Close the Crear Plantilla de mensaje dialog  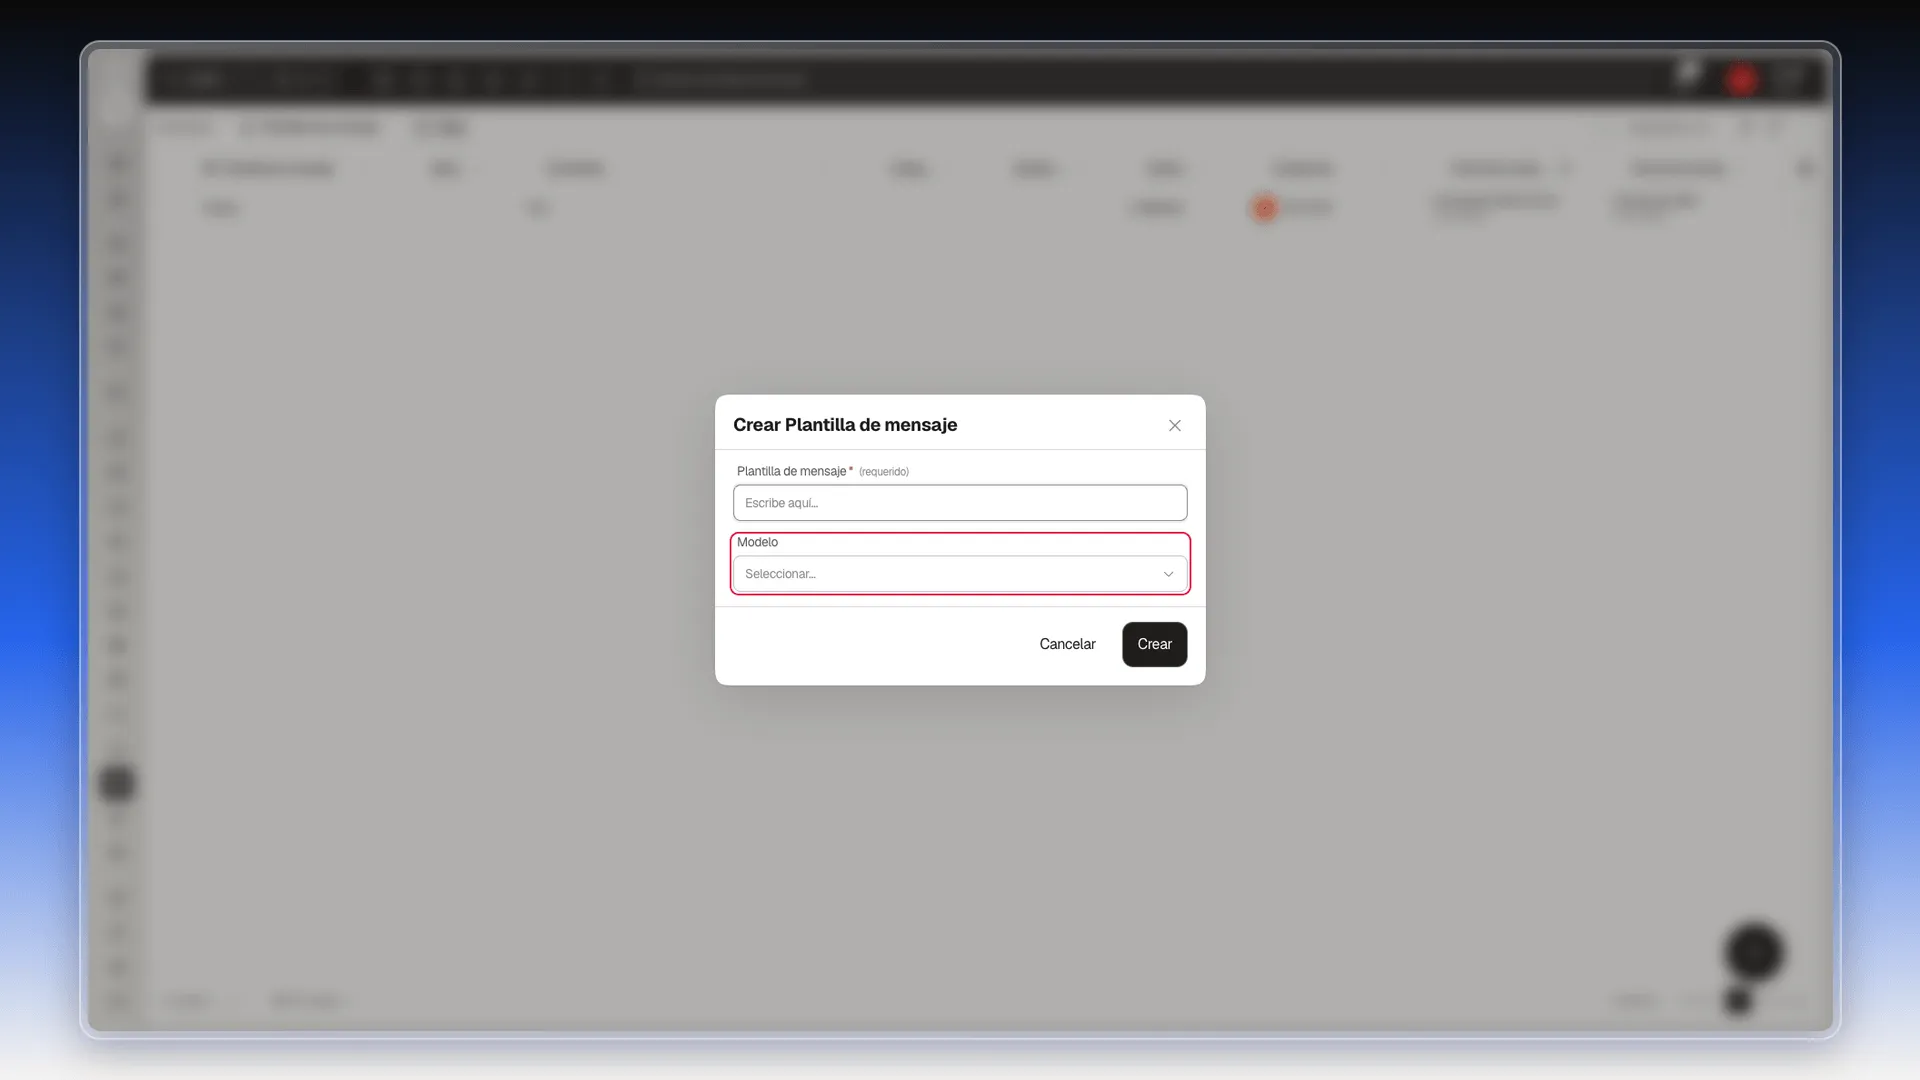click(1175, 425)
